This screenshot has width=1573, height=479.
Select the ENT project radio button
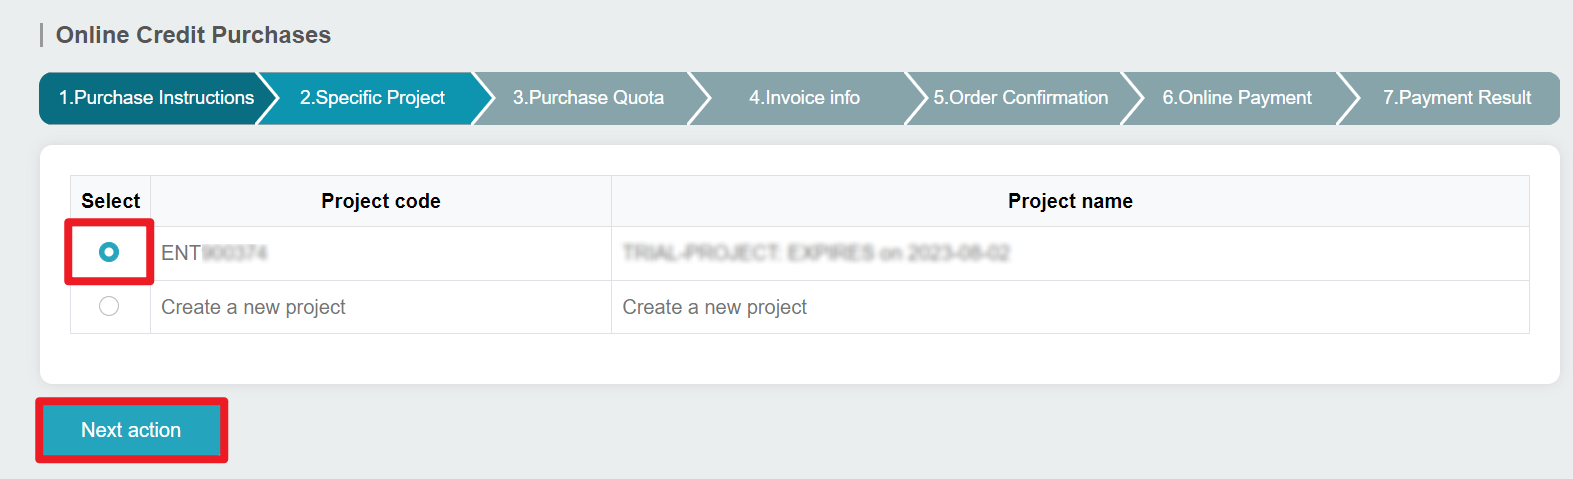pos(109,252)
